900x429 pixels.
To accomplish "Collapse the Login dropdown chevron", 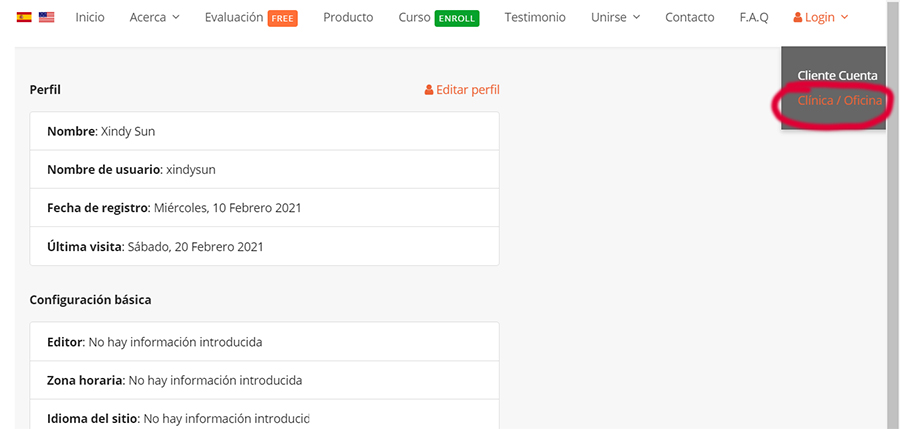I will 844,18.
